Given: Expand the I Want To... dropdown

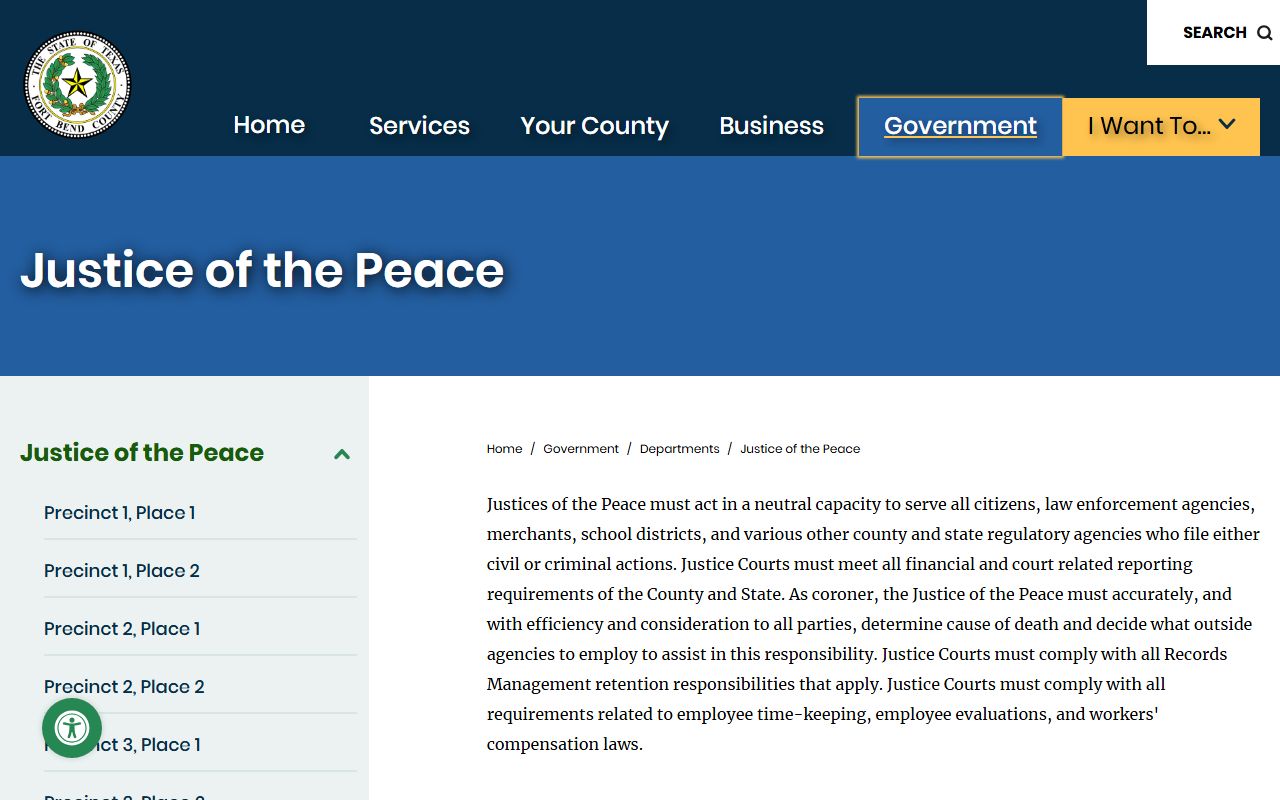Looking at the screenshot, I should (1161, 126).
